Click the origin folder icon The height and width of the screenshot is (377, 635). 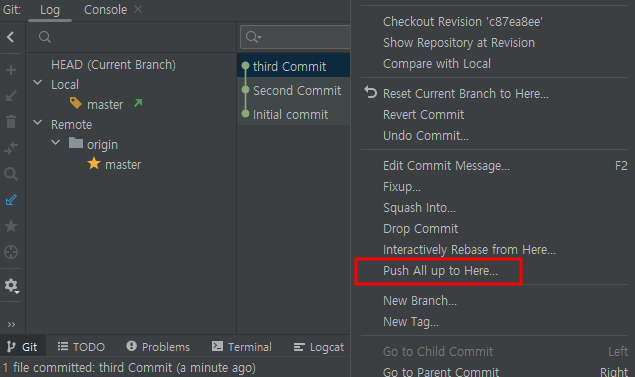76,143
